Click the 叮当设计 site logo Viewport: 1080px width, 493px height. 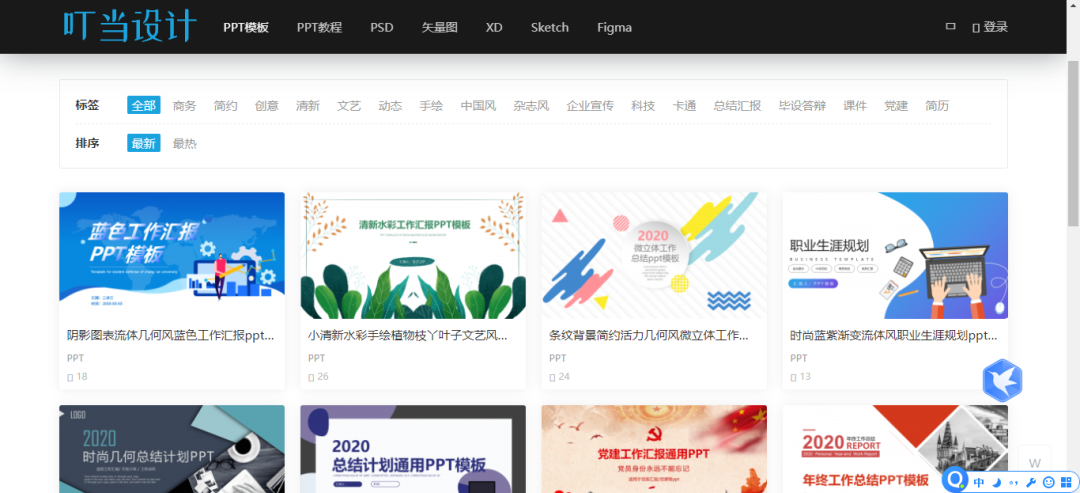tap(129, 26)
